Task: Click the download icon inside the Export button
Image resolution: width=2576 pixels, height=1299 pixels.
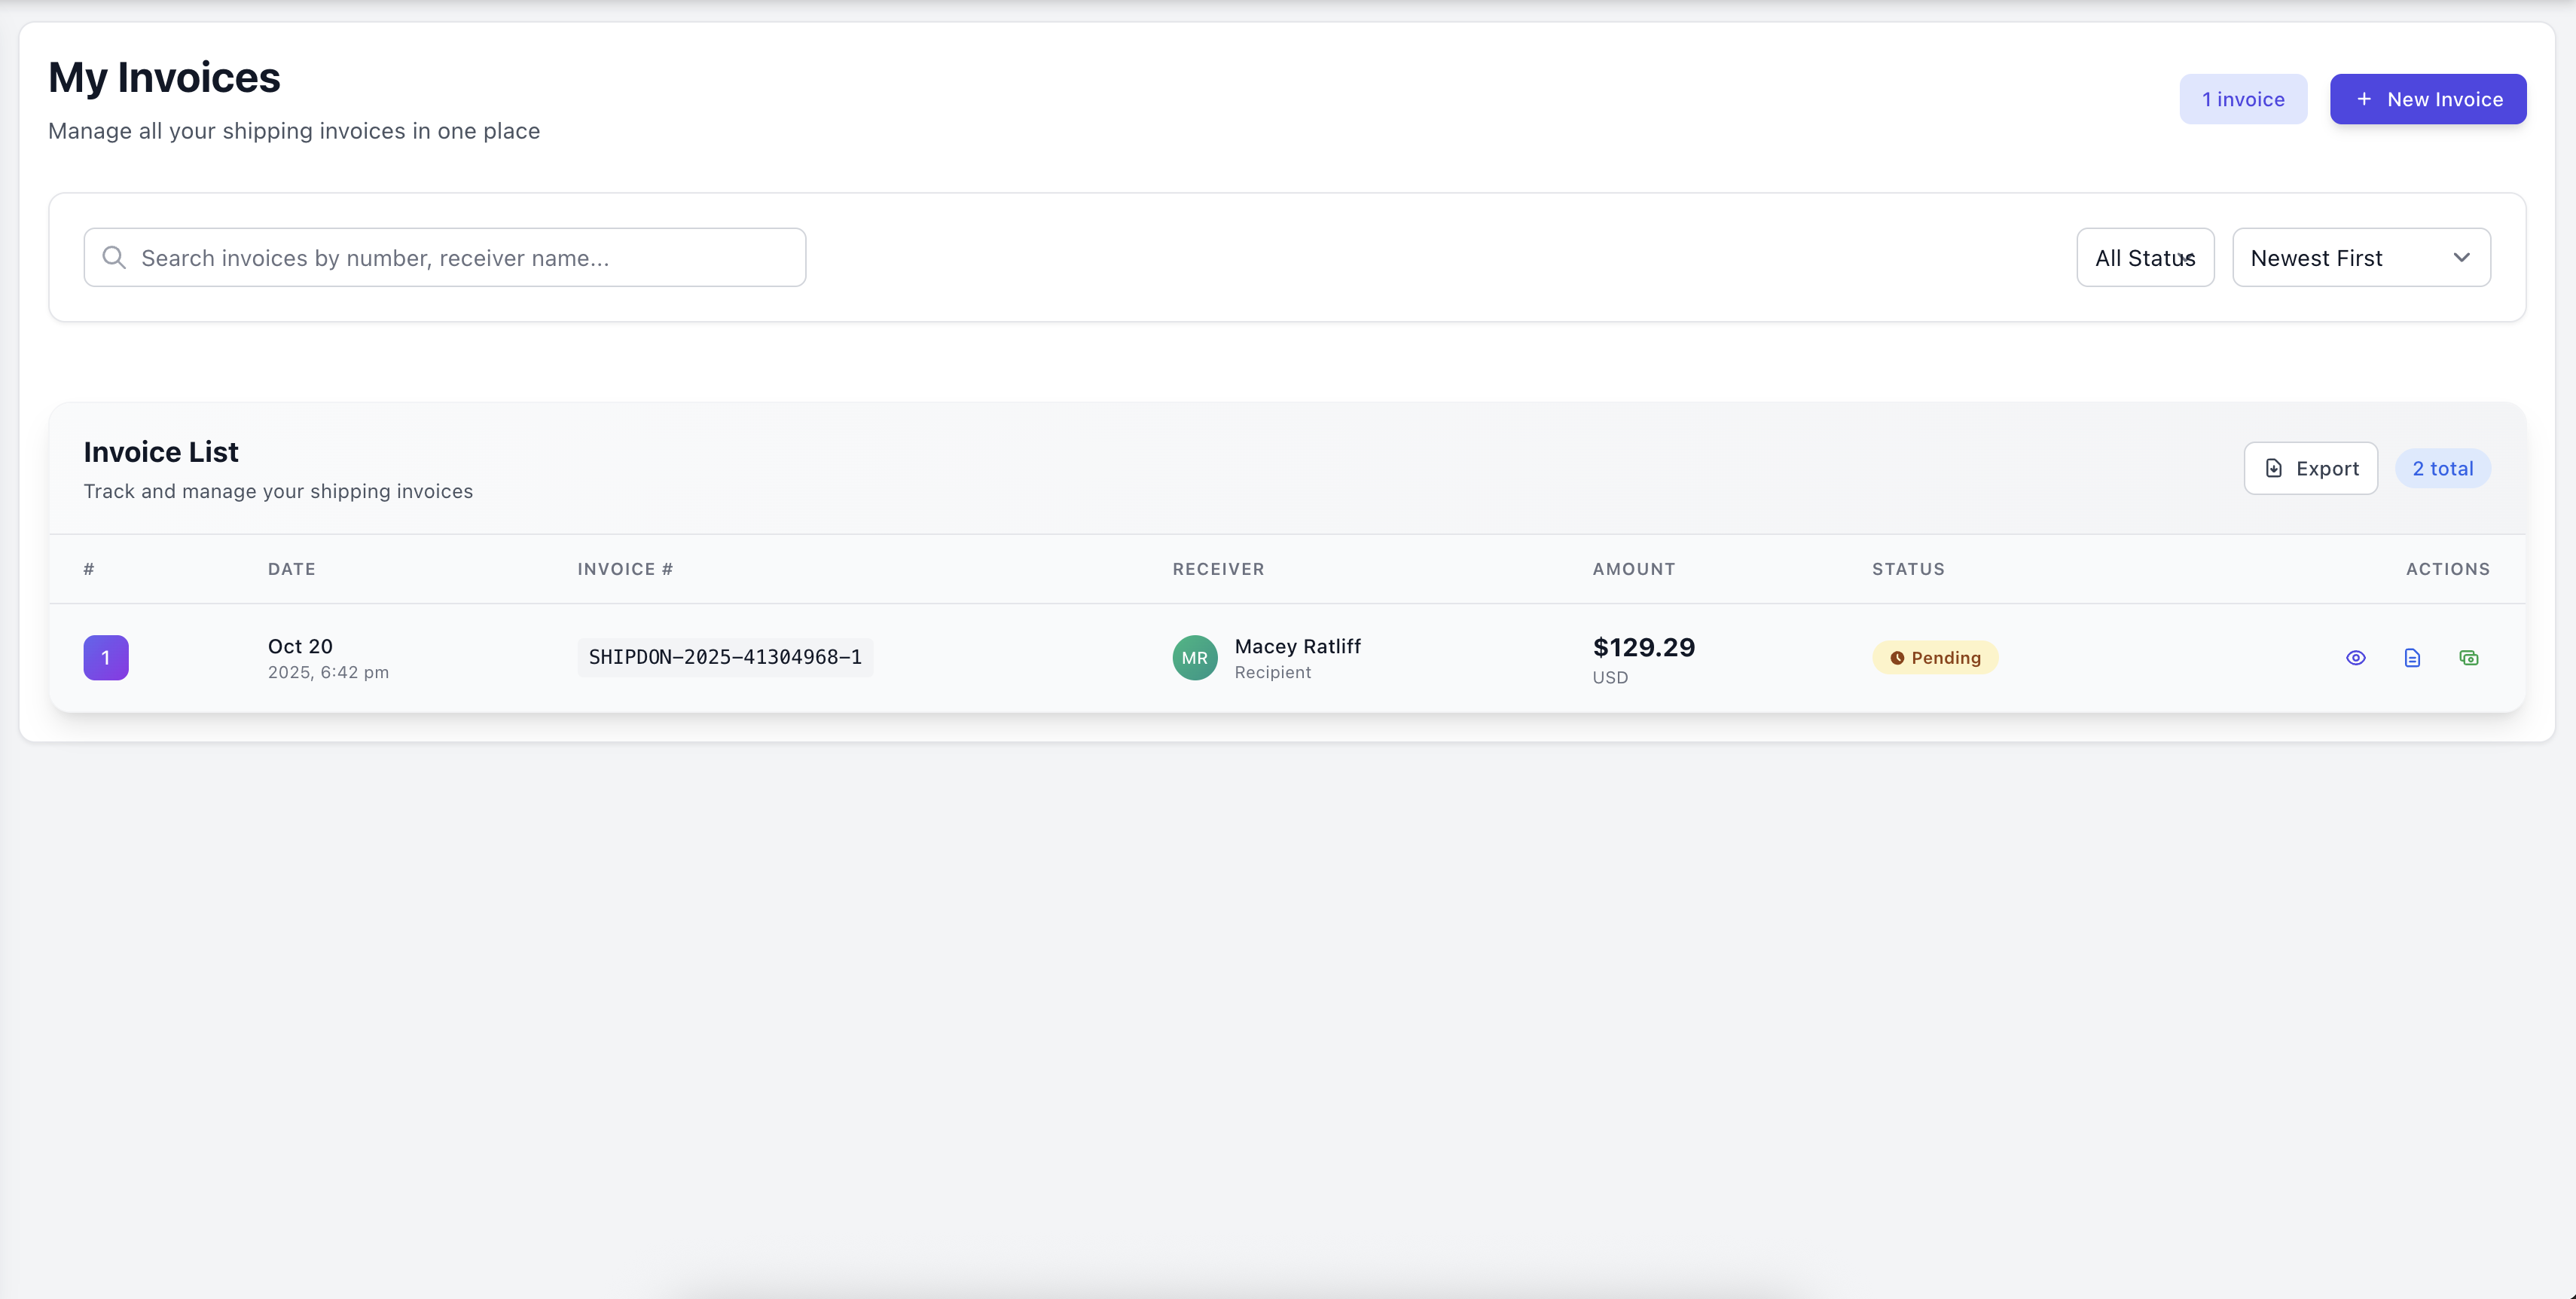Action: pos(2275,468)
